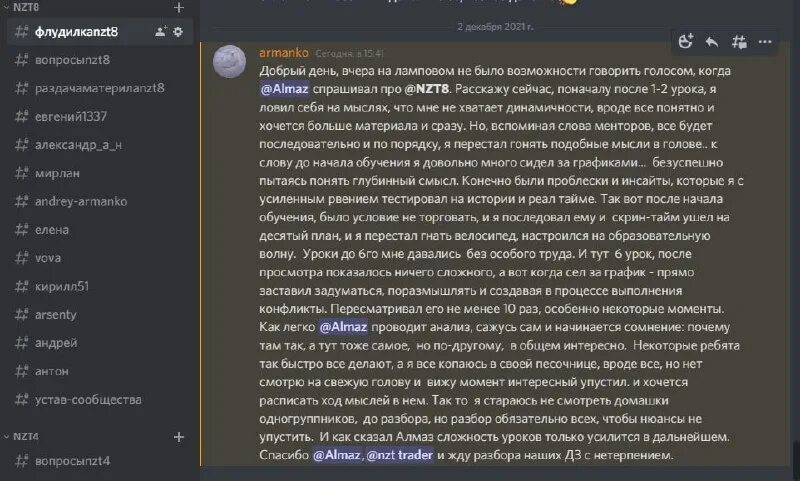The image size is (800, 481).
Task: Click the hash icon of антон
Action: (21, 371)
